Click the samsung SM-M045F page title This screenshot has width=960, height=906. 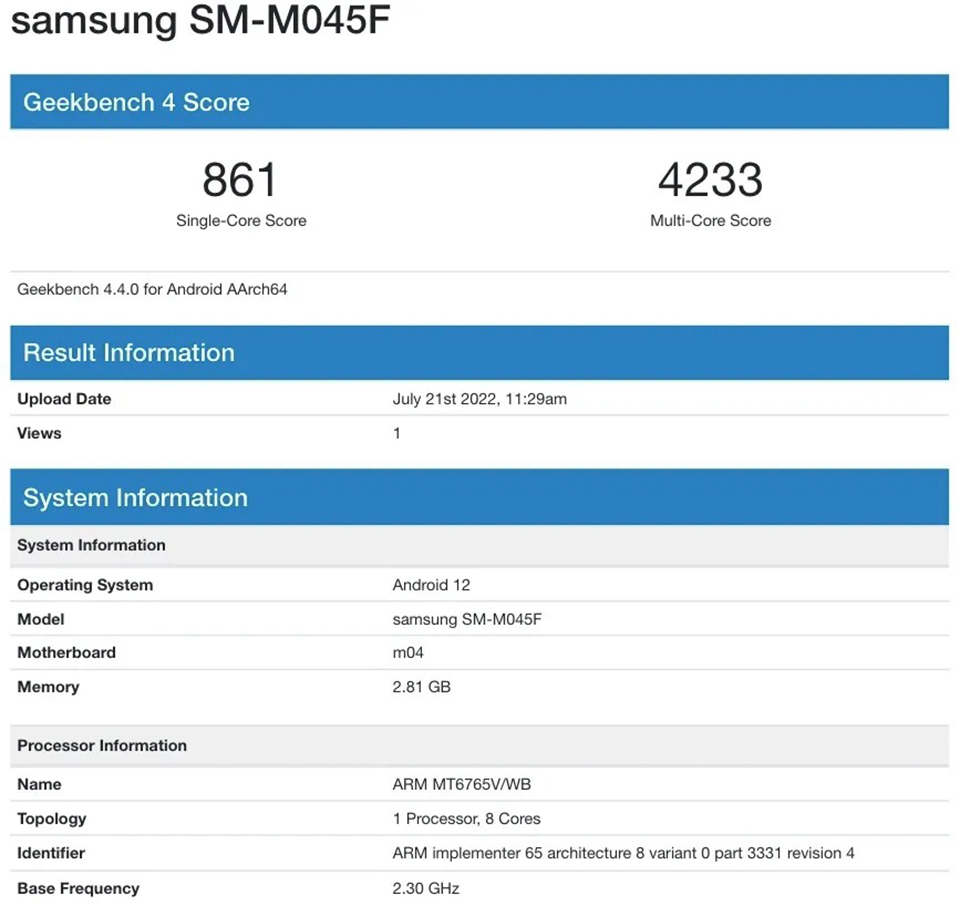coord(200,21)
